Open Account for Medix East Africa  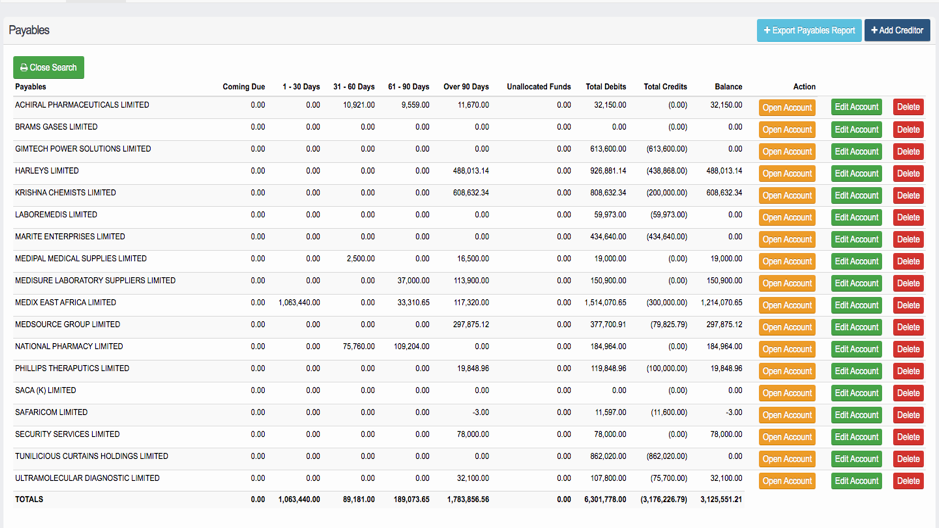tap(787, 305)
